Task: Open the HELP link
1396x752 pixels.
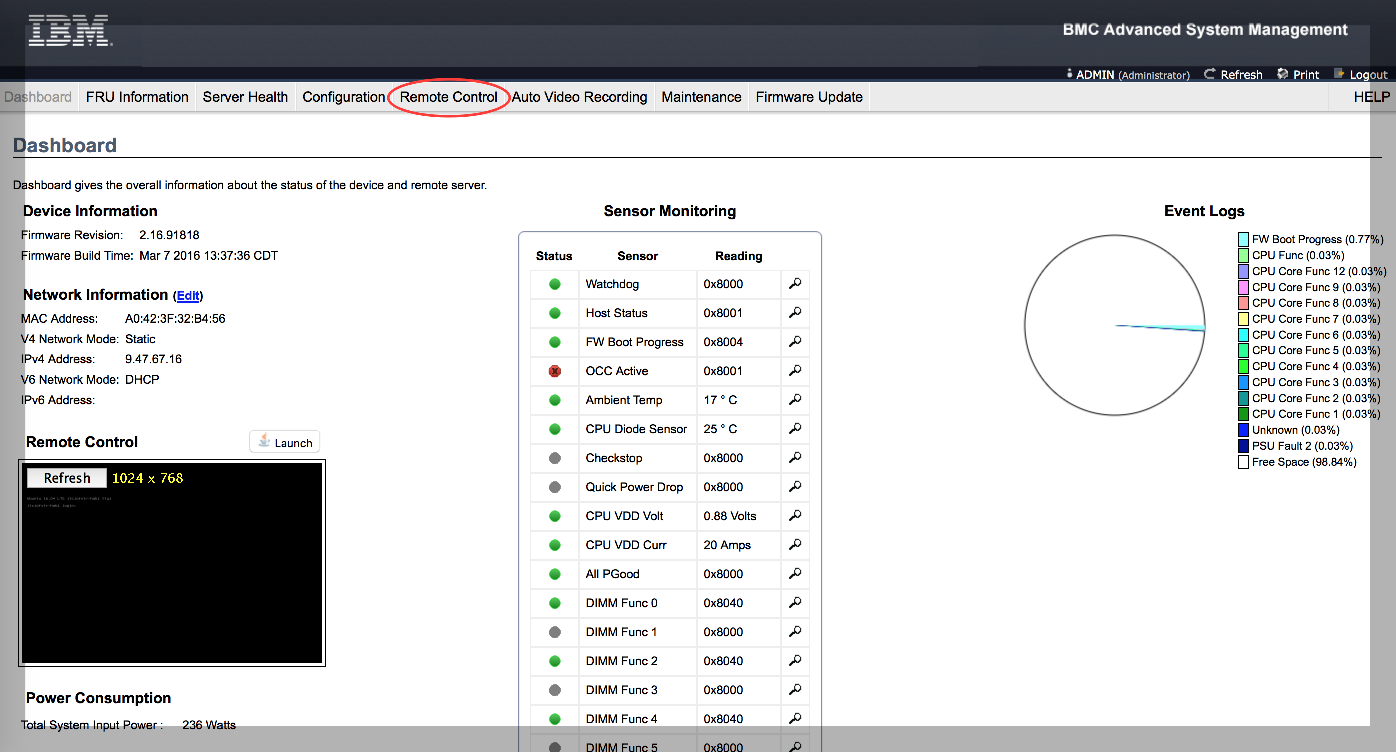Action: (1372, 97)
